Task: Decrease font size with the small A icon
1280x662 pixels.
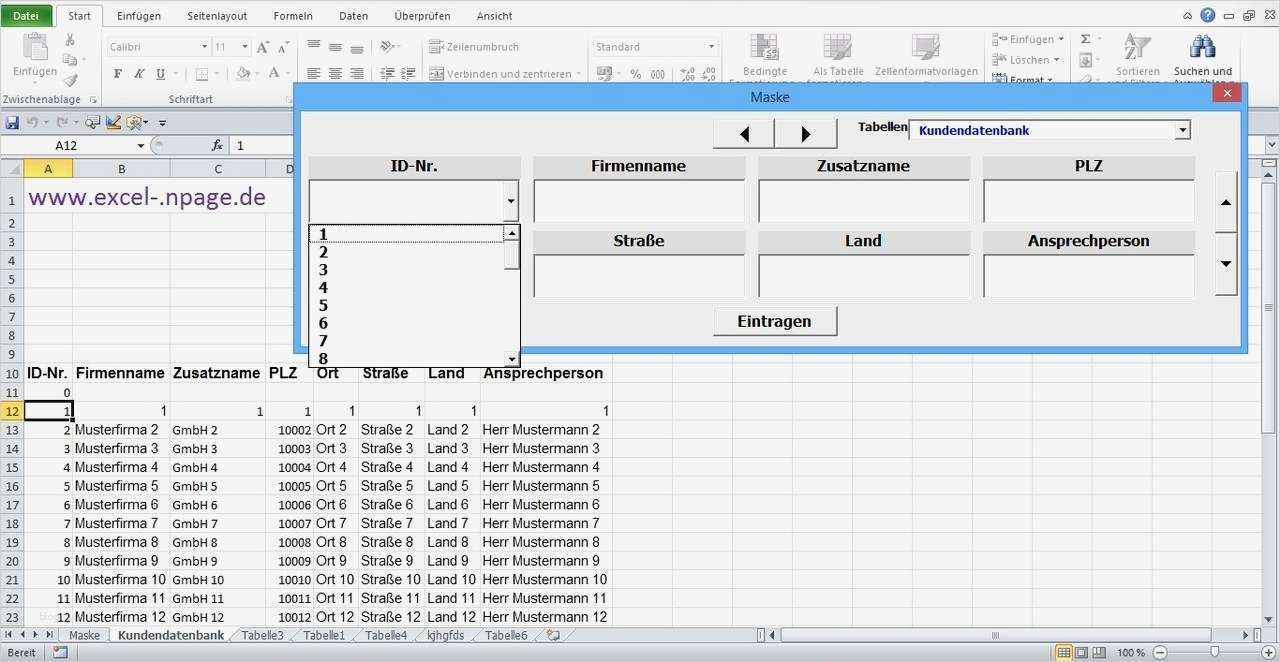Action: coord(284,47)
